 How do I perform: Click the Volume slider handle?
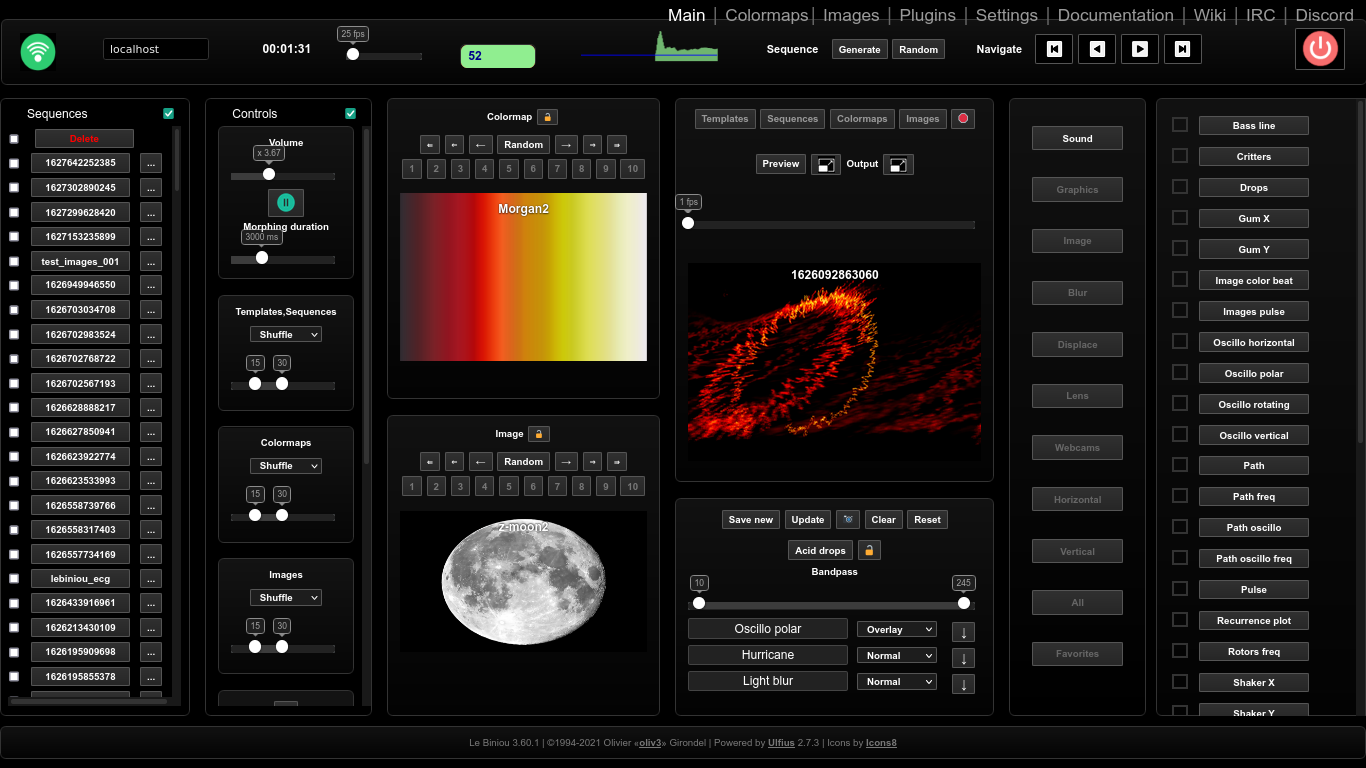pos(269,174)
